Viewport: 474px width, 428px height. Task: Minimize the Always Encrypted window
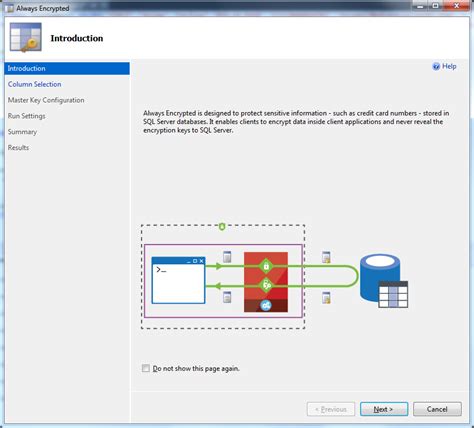pos(420,6)
